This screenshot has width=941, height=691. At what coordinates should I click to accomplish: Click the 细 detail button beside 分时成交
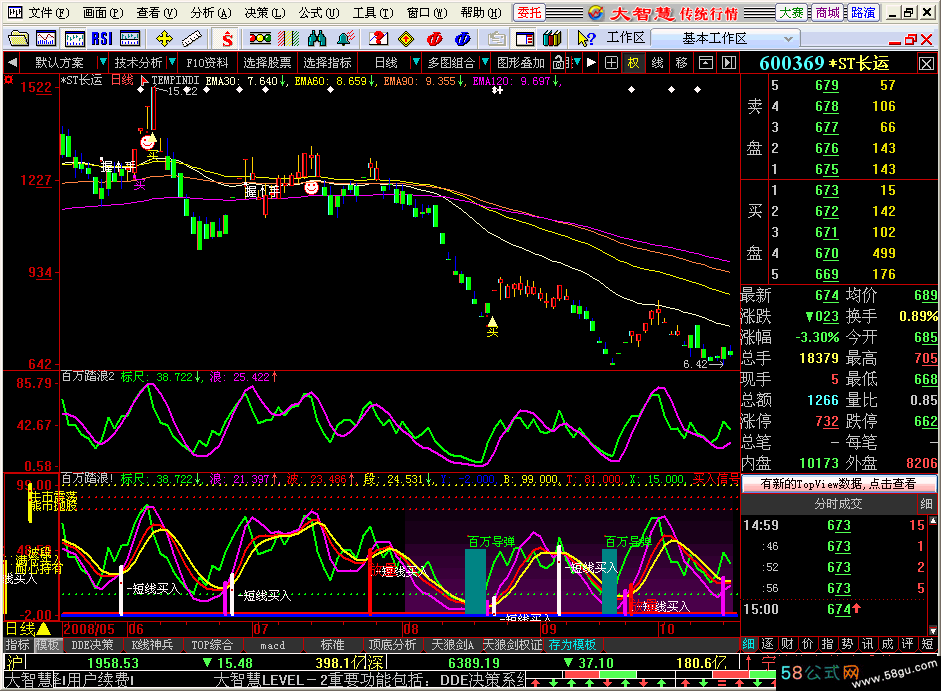coord(926,504)
